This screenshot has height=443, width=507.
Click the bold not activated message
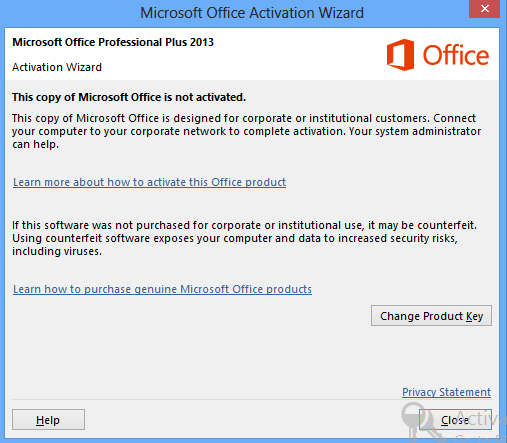point(129,97)
